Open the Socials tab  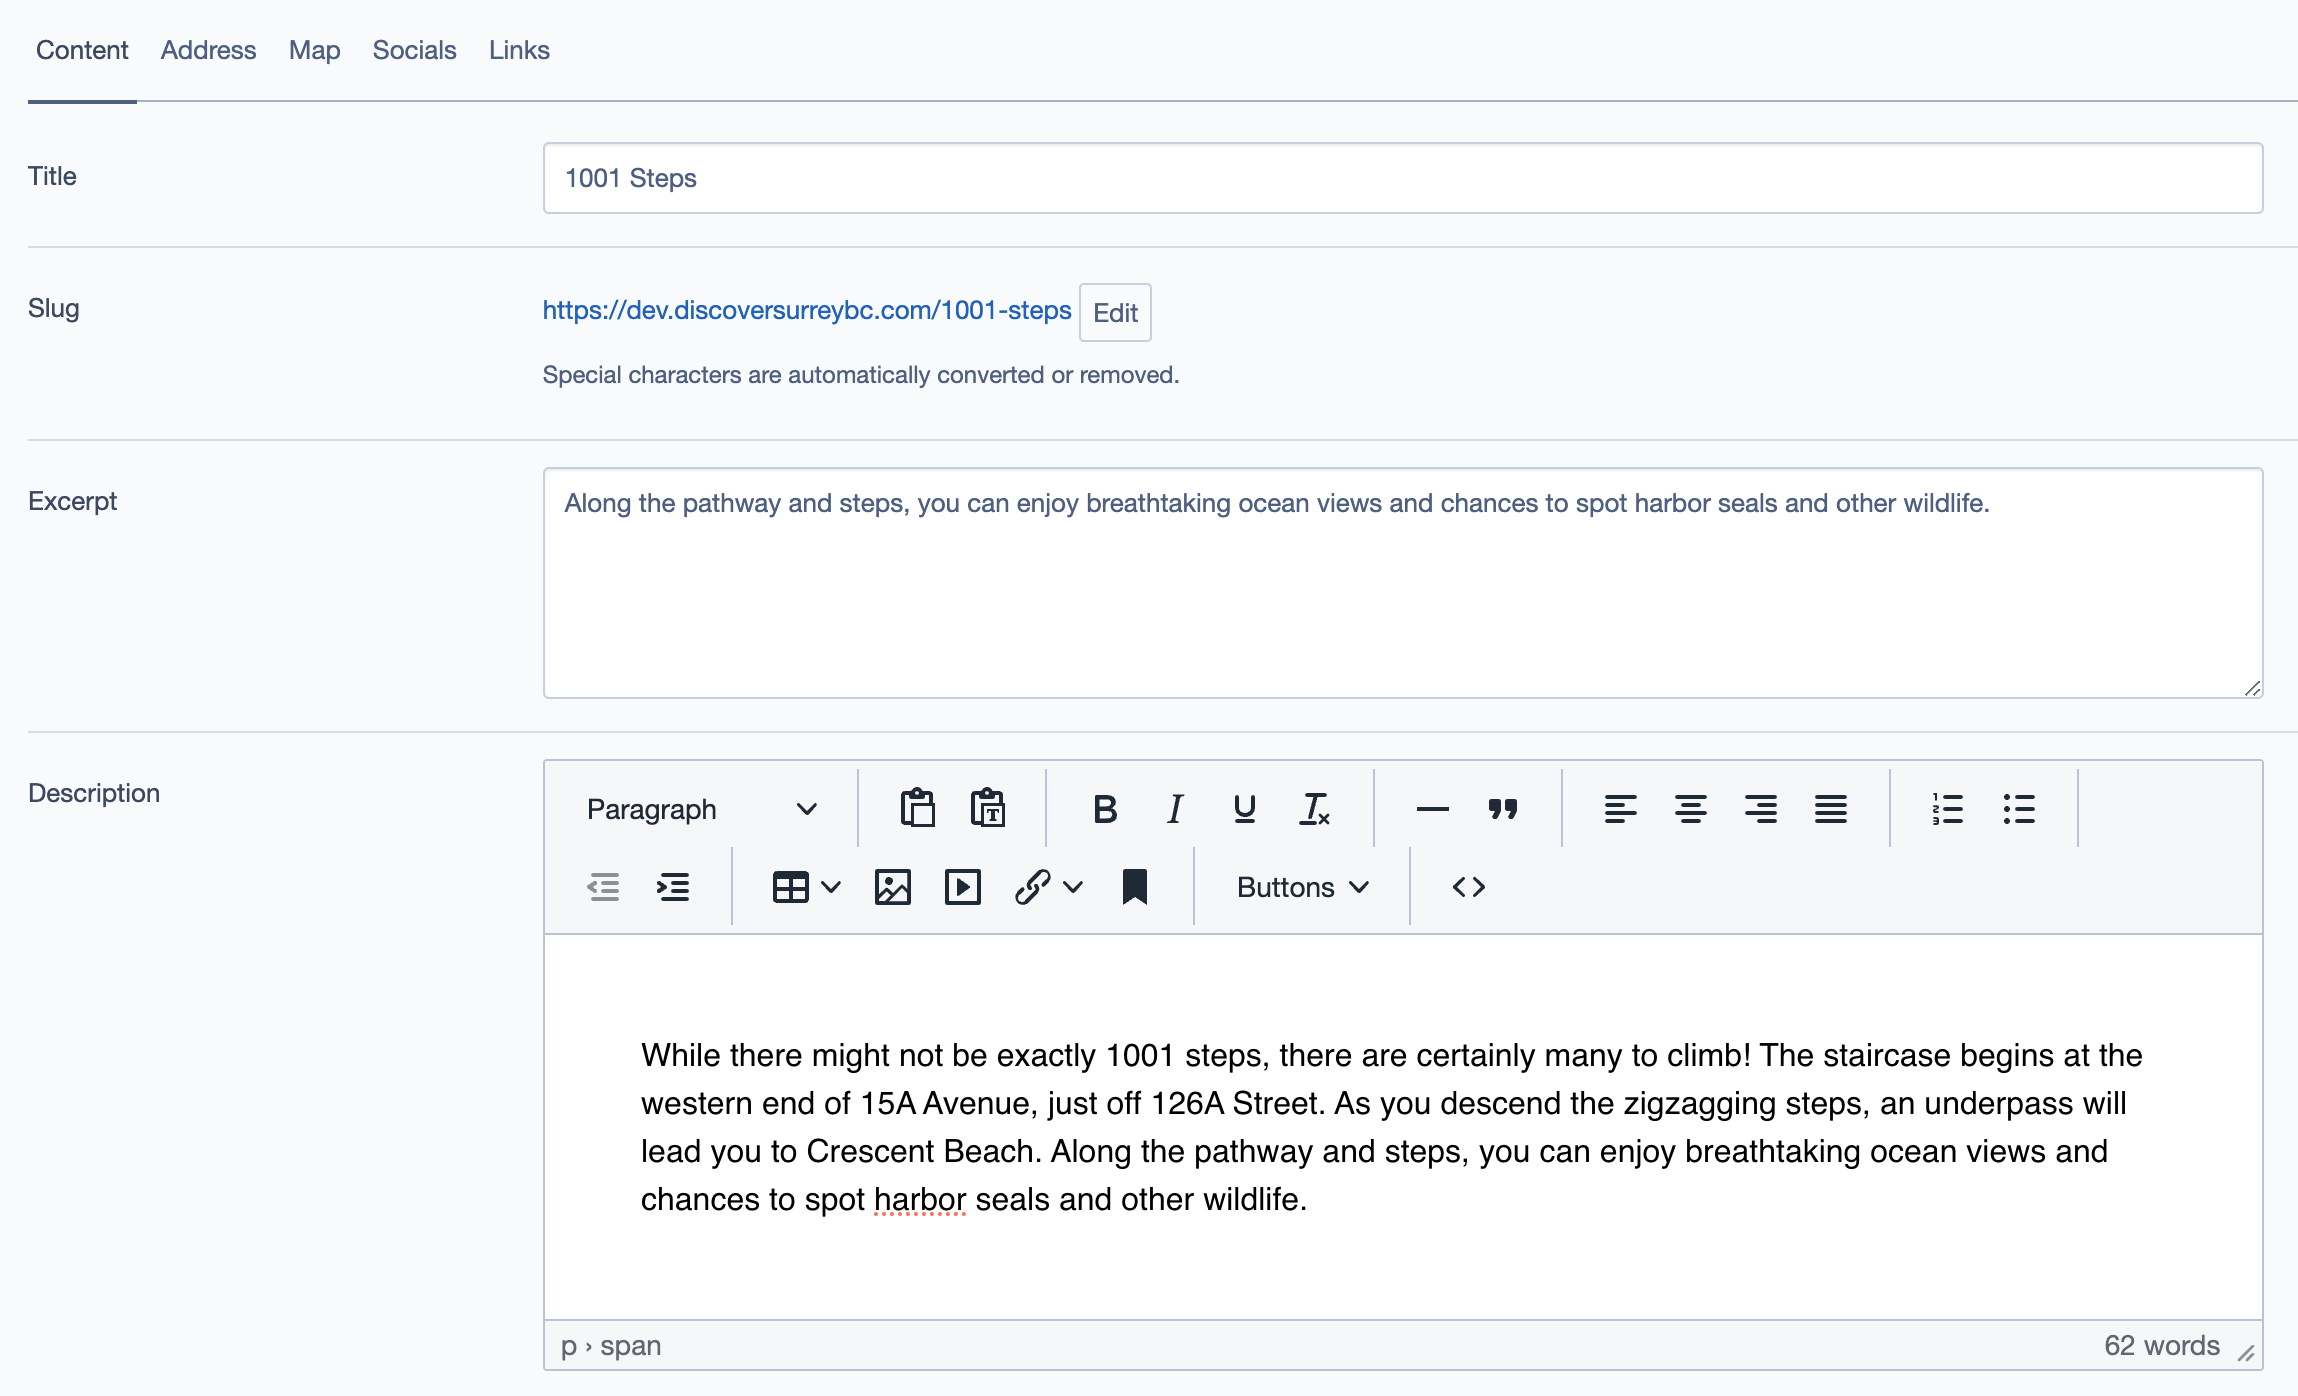click(414, 50)
